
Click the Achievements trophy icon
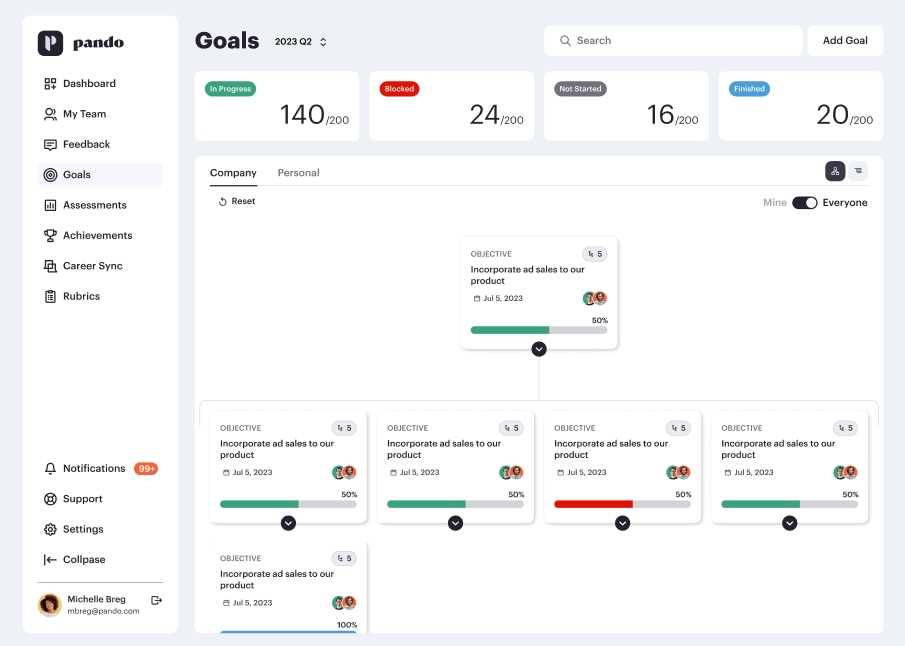pos(50,236)
